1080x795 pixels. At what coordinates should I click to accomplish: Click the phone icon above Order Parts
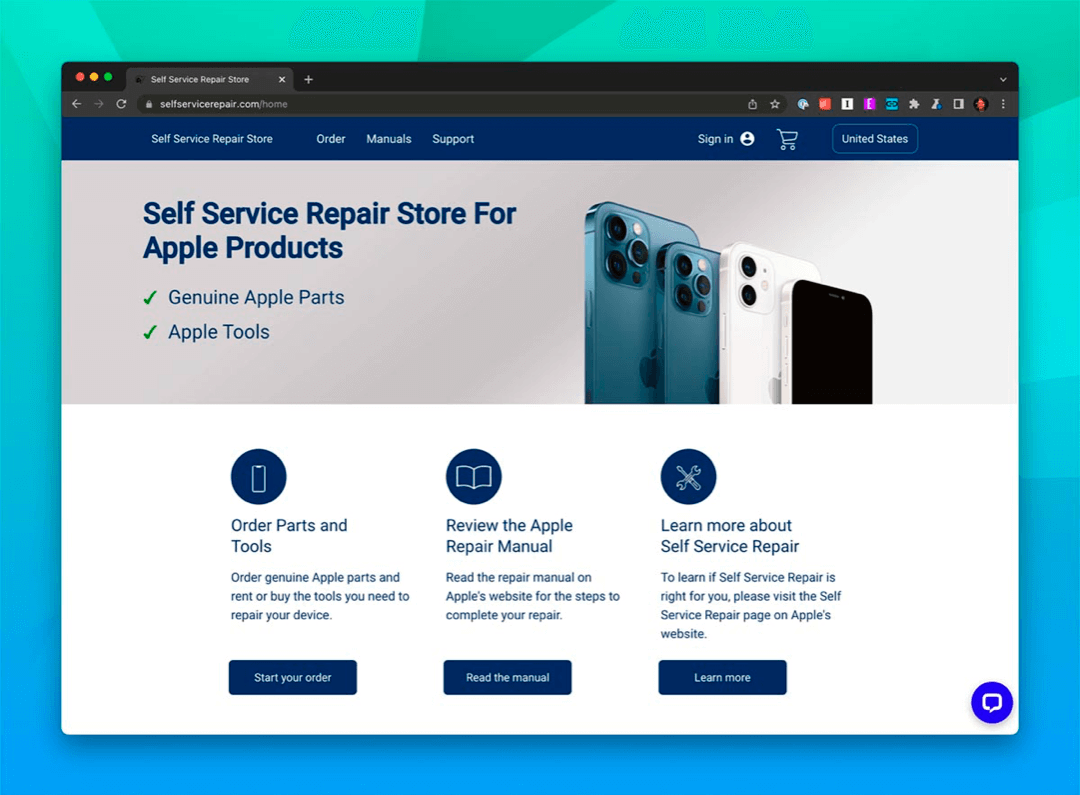click(x=258, y=477)
